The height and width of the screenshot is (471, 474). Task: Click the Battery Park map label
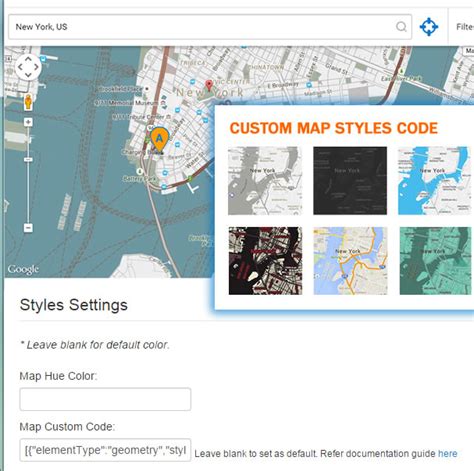click(x=139, y=179)
